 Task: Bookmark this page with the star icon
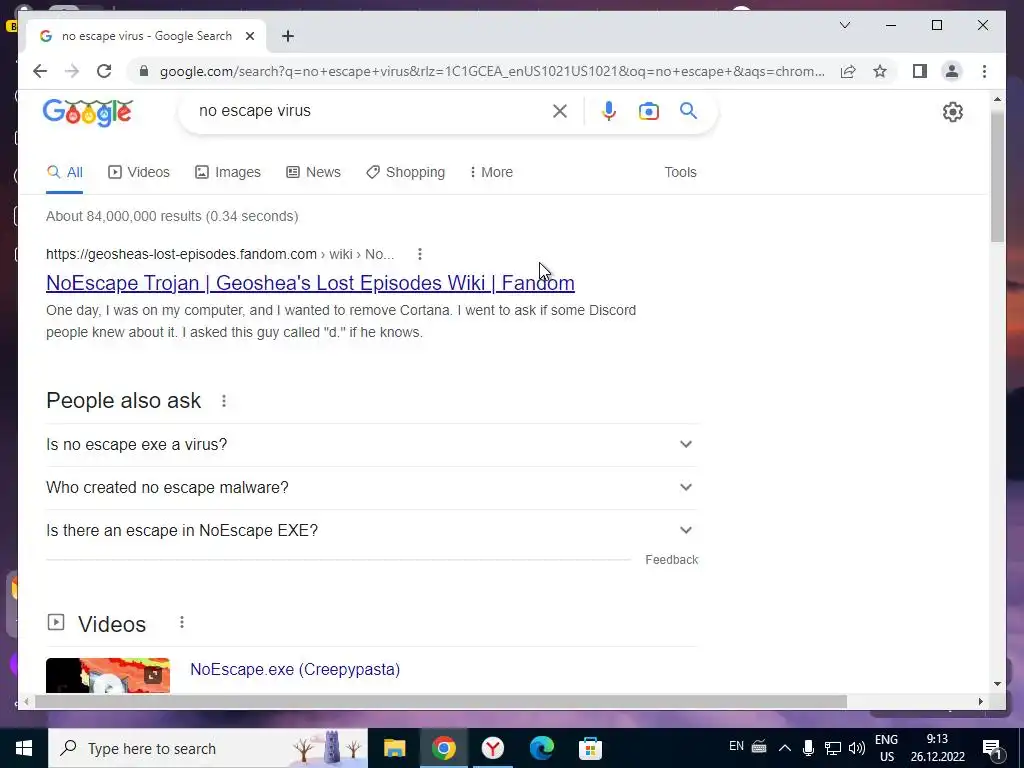coord(880,71)
